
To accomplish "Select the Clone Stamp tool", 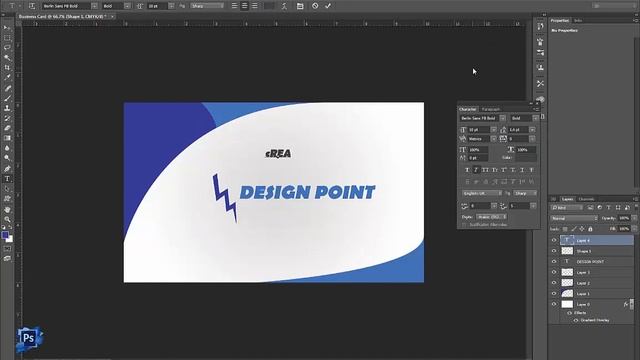I will 7,108.
